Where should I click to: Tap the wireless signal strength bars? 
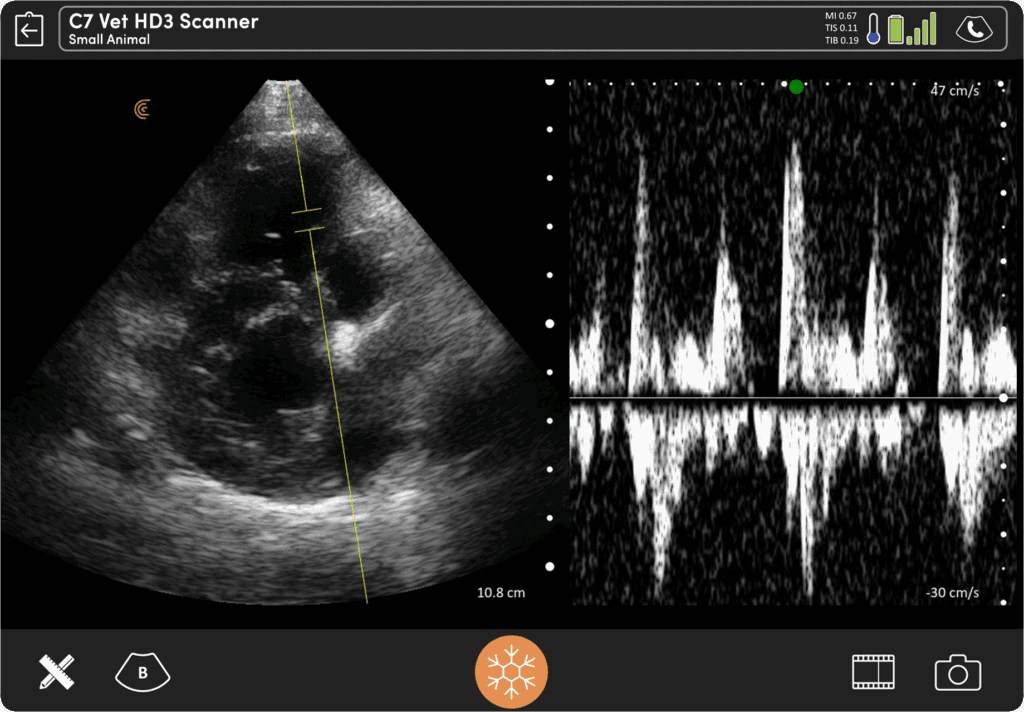coord(924,29)
